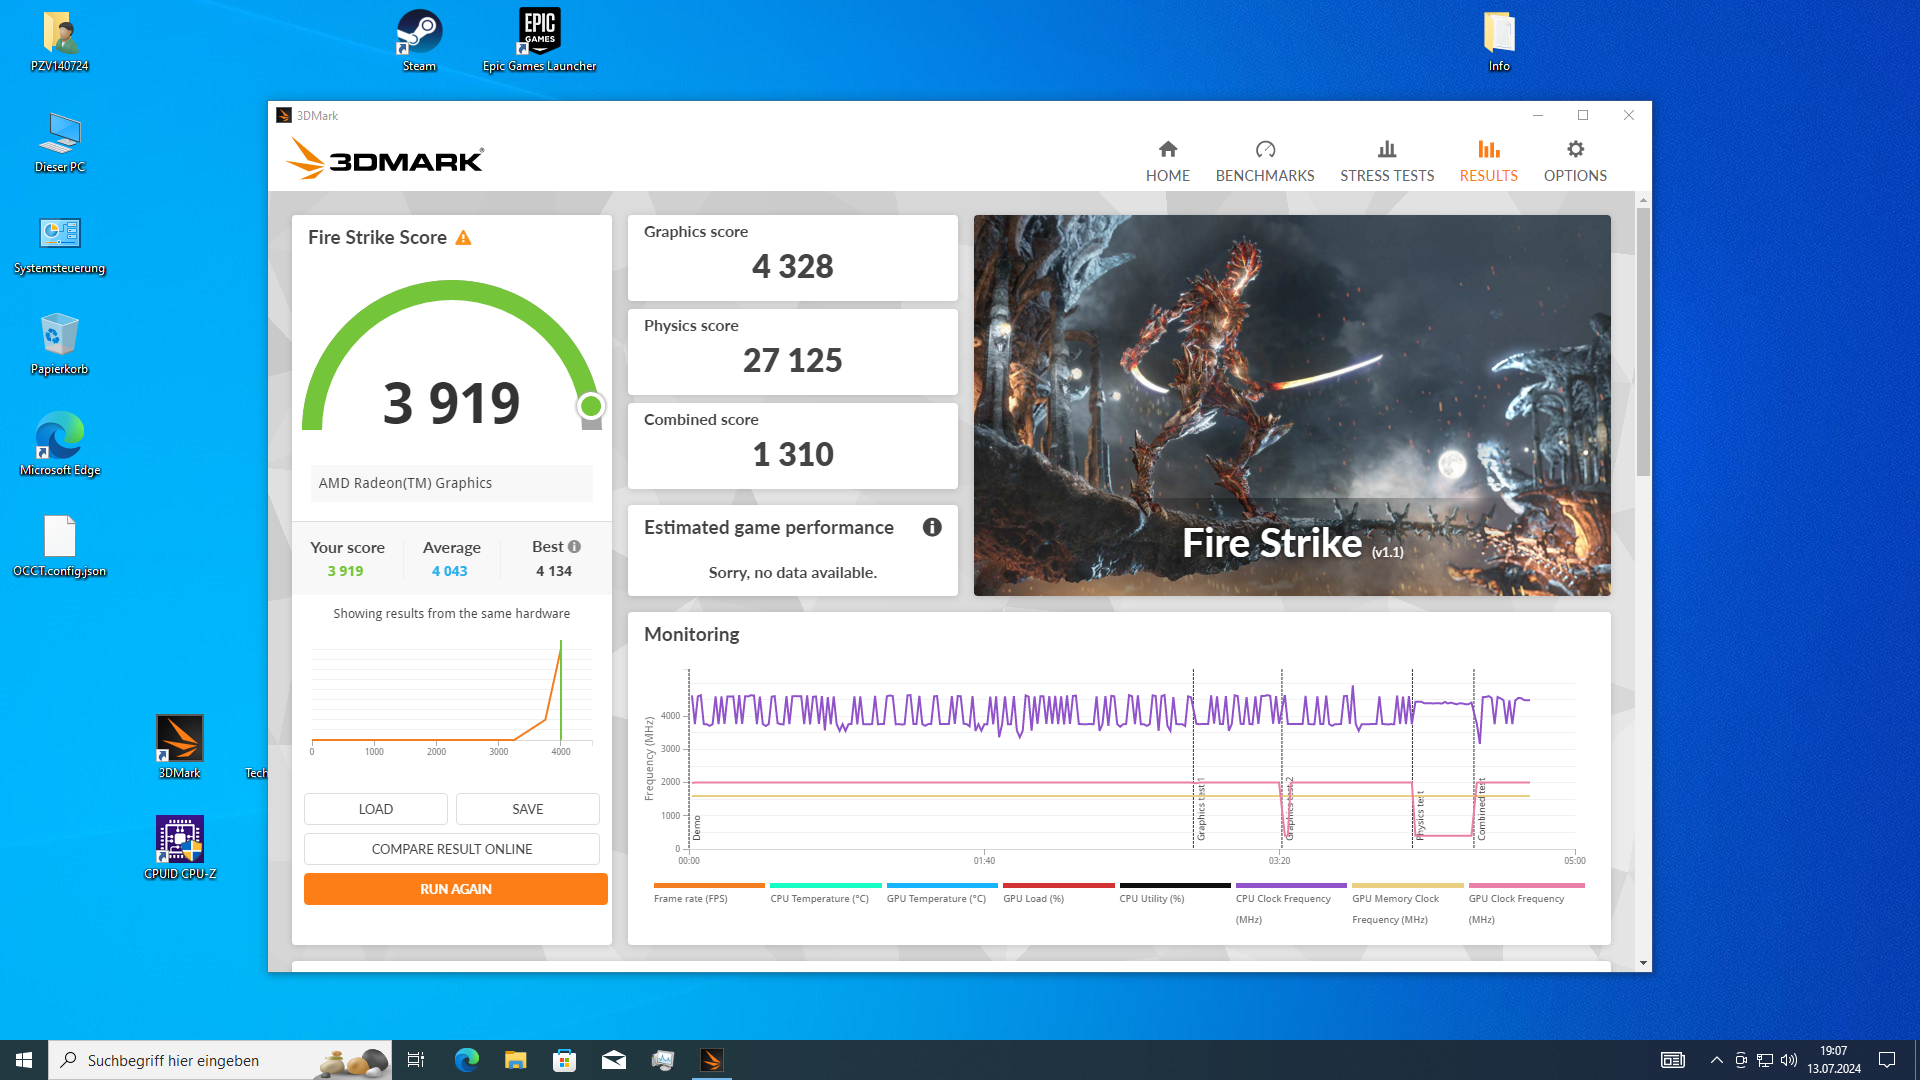The width and height of the screenshot is (1920, 1080).
Task: Select the CPUID CPU-Z desktop icon
Action: pos(180,848)
